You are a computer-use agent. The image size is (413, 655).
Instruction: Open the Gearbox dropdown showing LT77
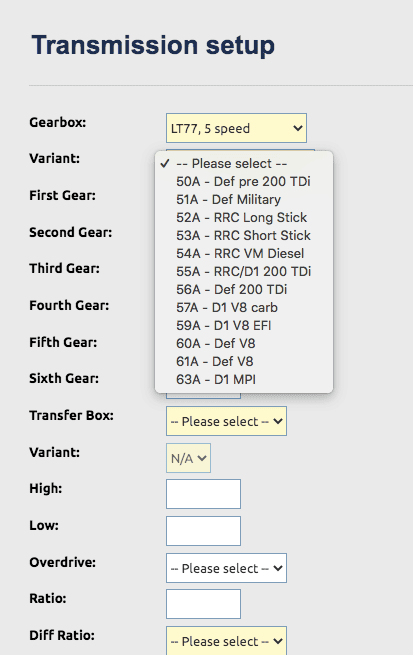[x=236, y=128]
